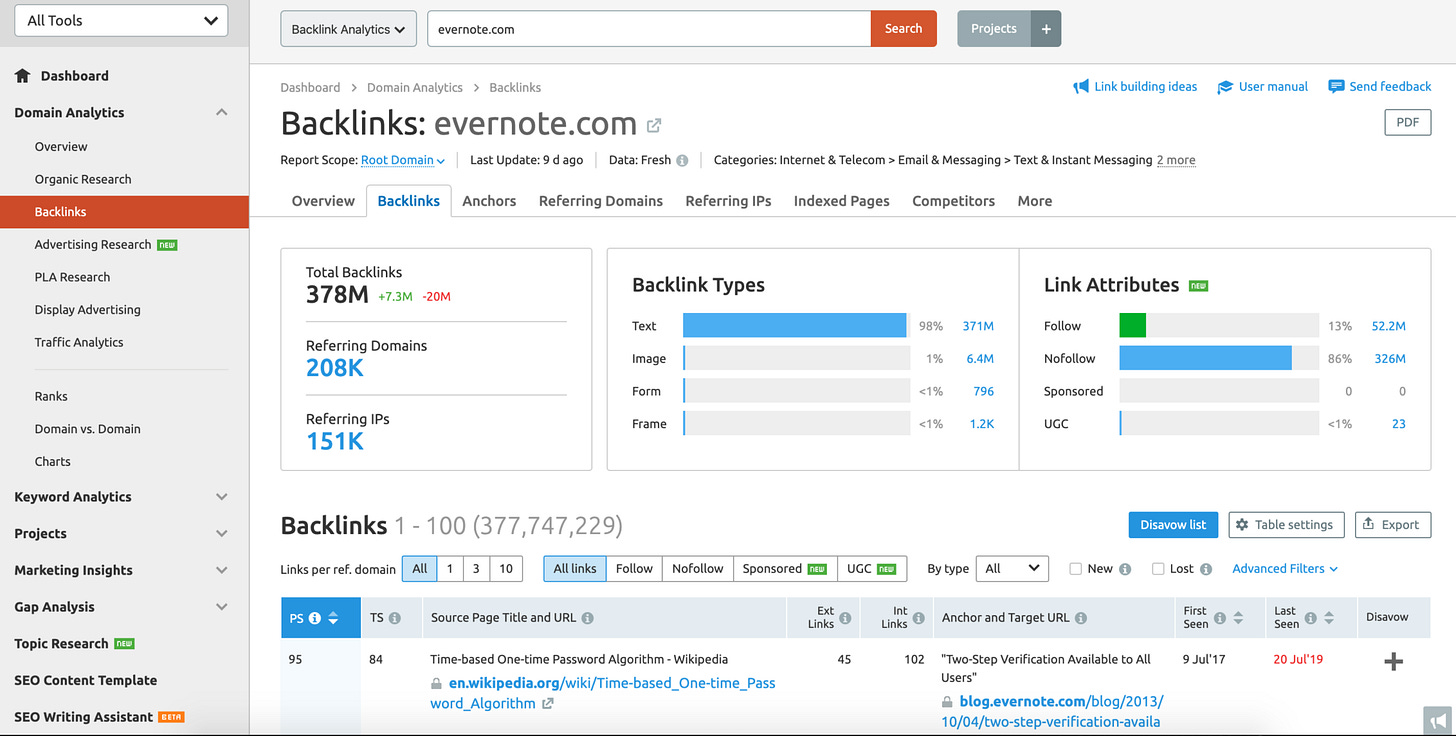Open the 208K Referring Domains link
The height and width of the screenshot is (736, 1456).
pos(335,369)
